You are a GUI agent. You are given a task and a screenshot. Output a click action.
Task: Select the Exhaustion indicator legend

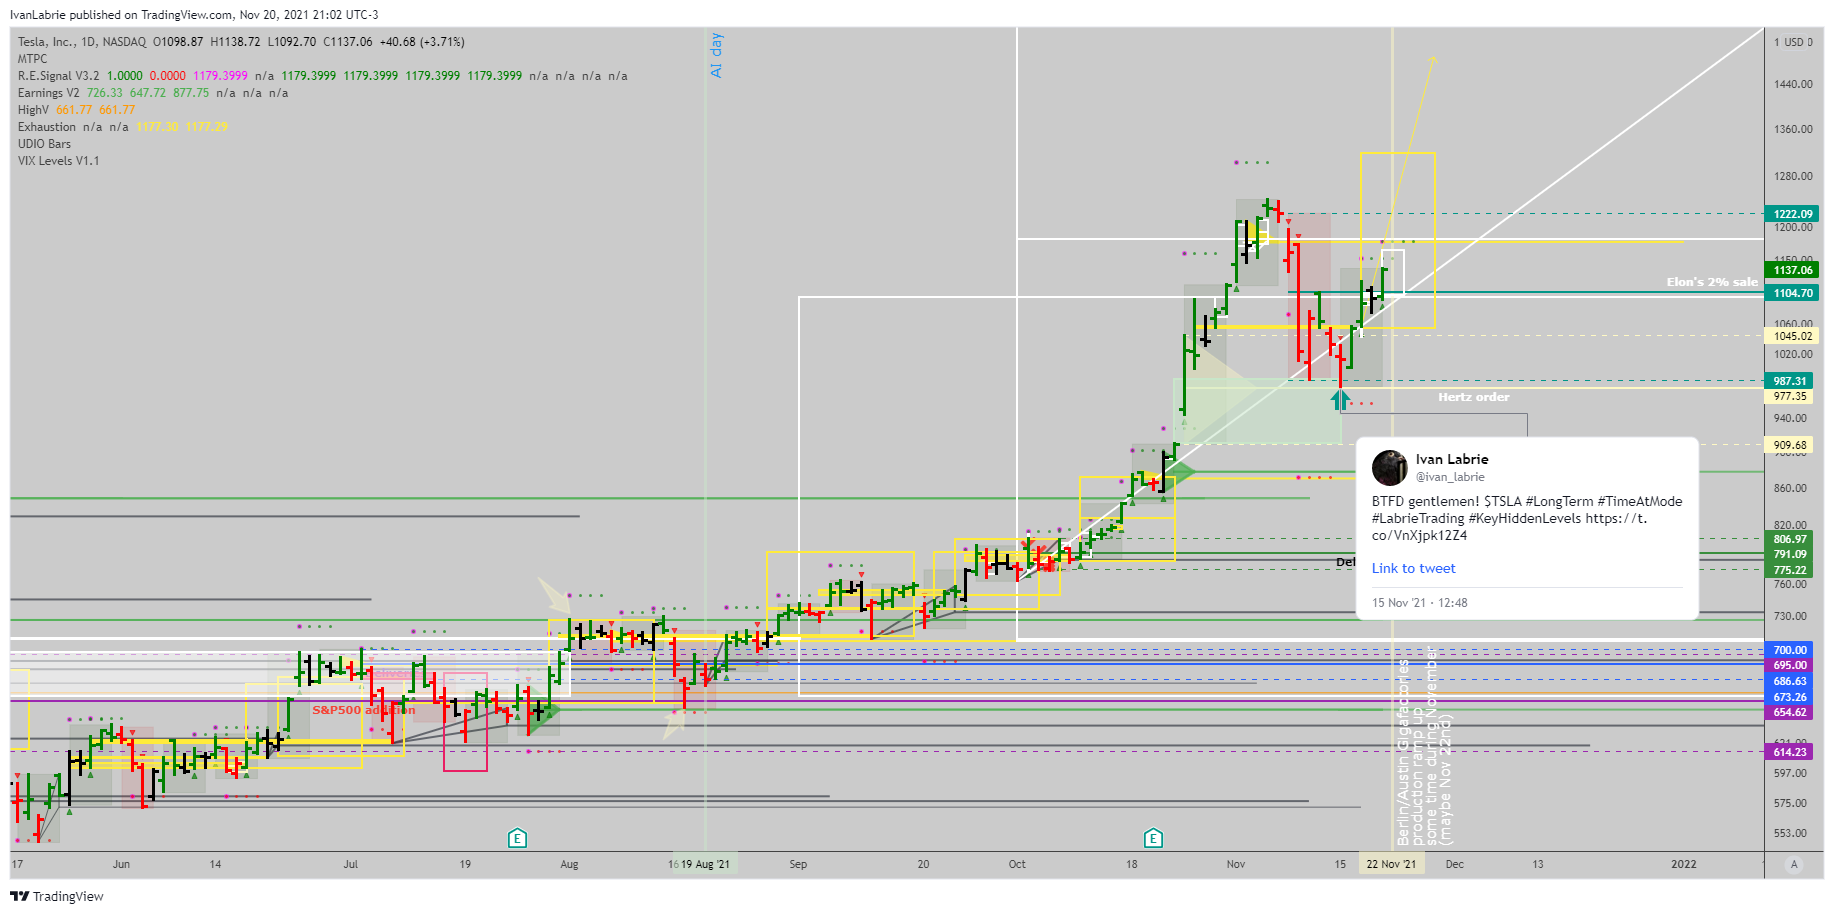pos(47,127)
